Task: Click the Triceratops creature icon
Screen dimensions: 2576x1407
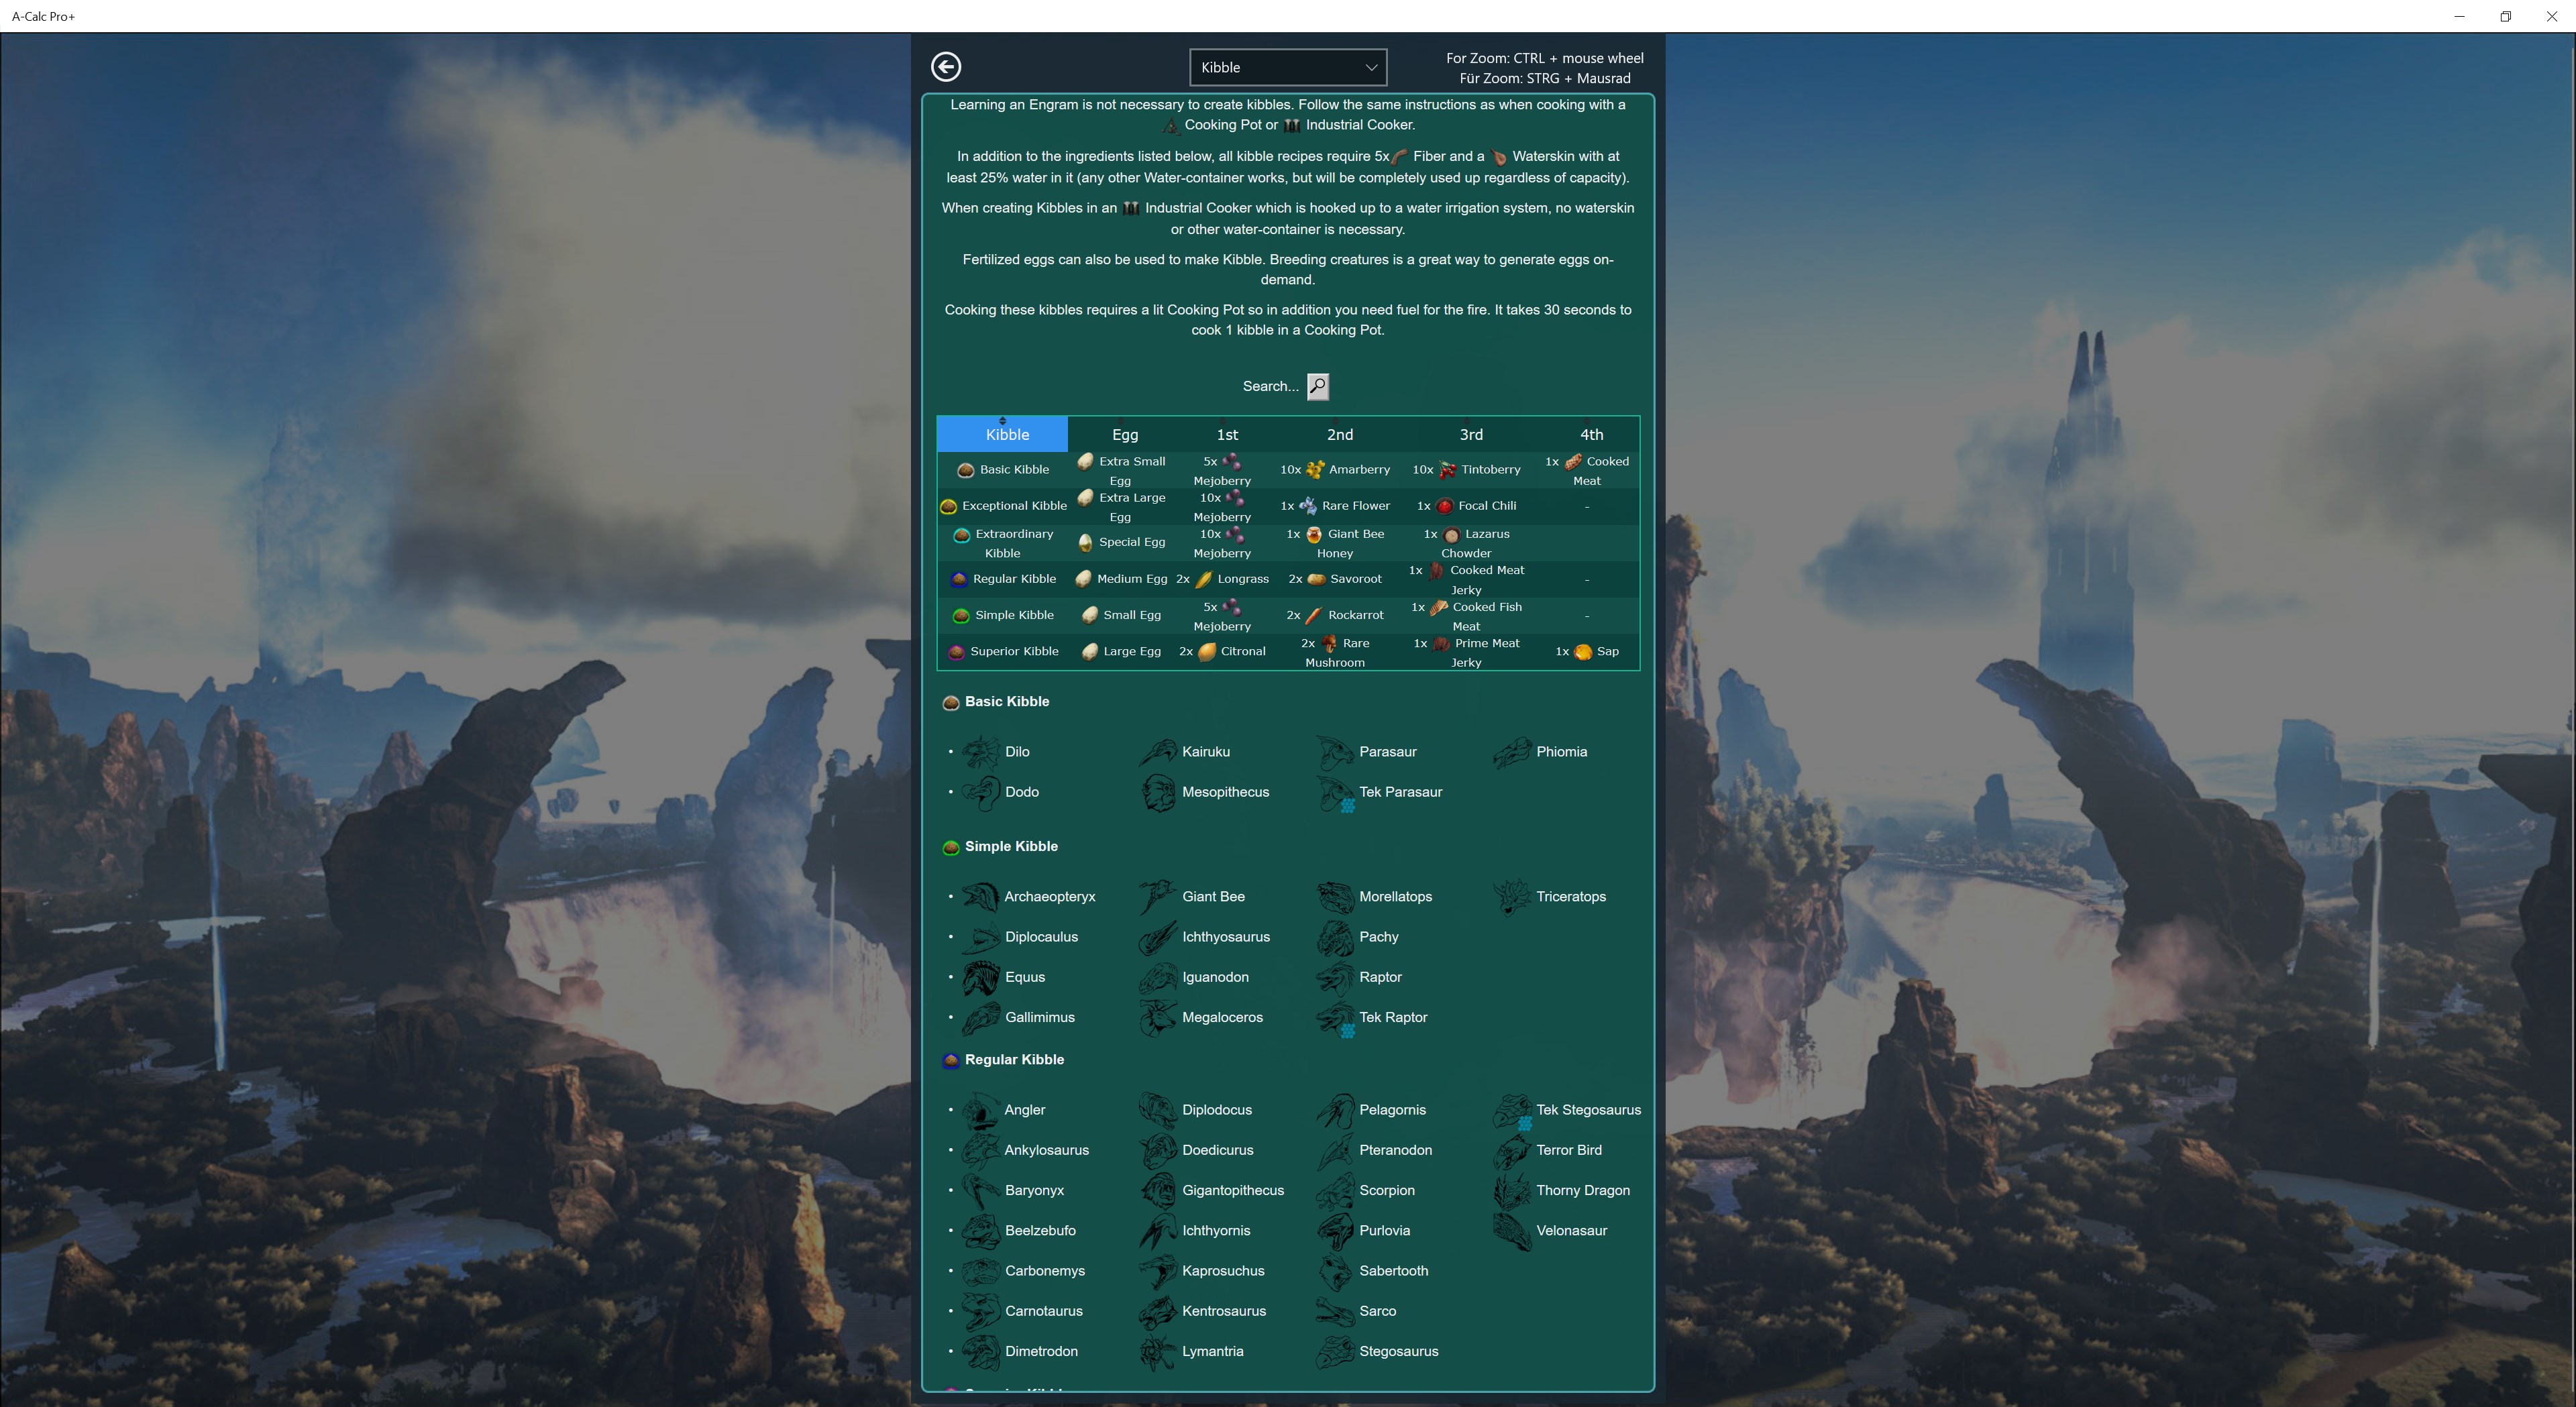Action: click(1512, 897)
